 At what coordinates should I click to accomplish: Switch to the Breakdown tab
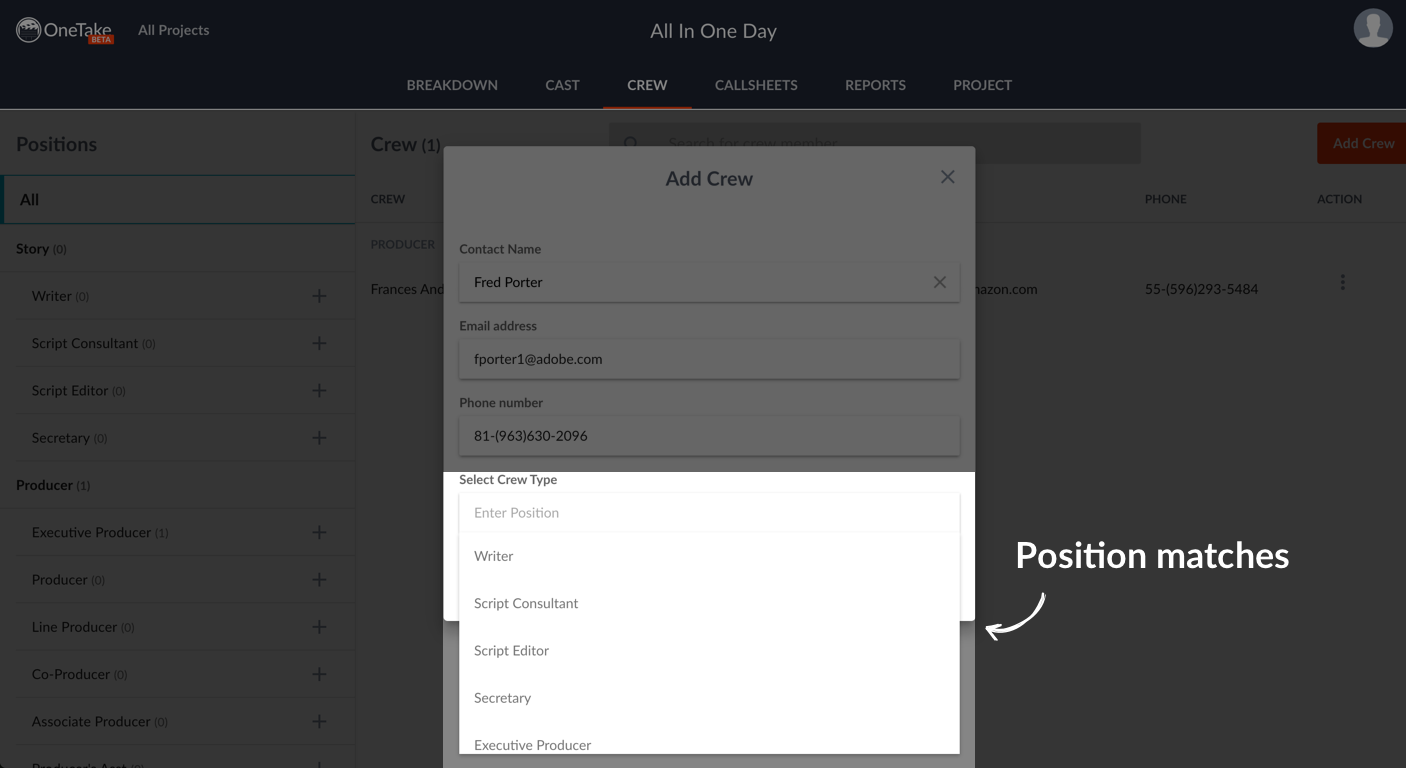pyautogui.click(x=452, y=85)
